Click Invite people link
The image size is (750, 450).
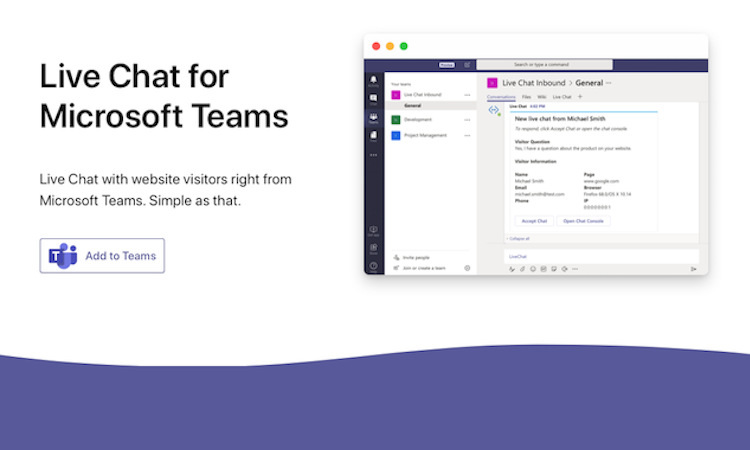(x=416, y=257)
